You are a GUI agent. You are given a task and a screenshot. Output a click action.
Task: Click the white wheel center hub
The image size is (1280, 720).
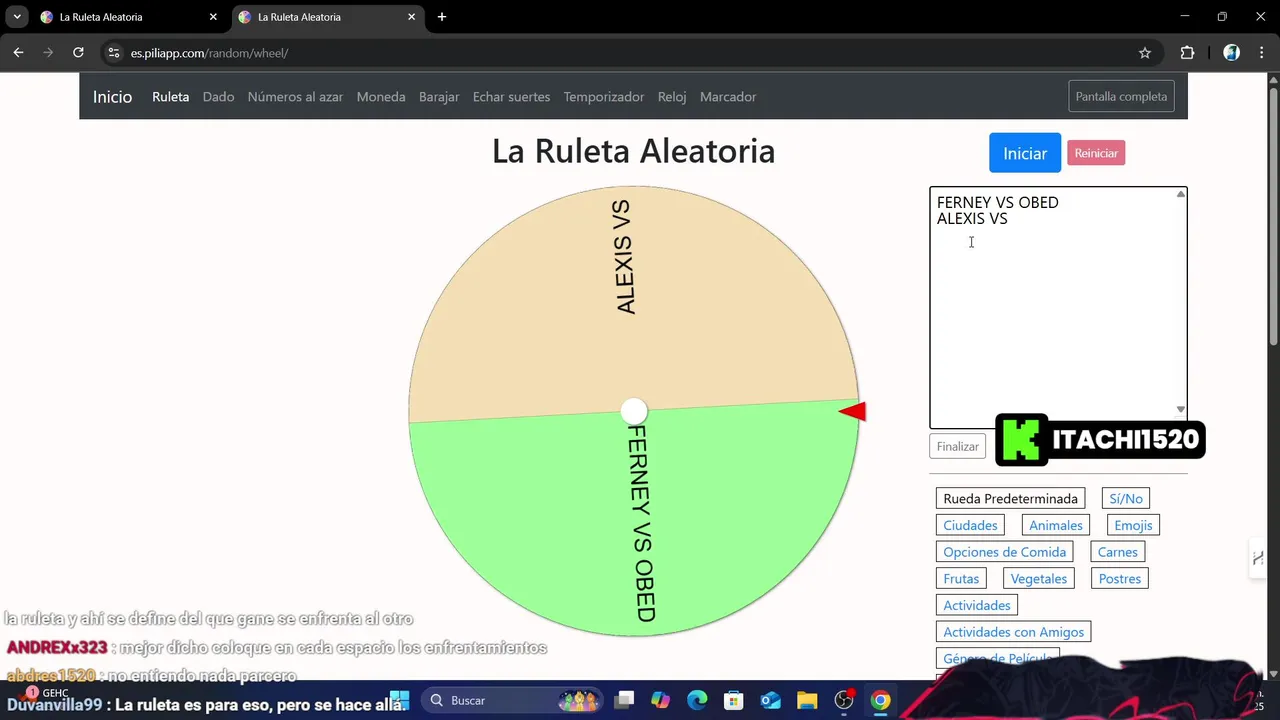[634, 411]
